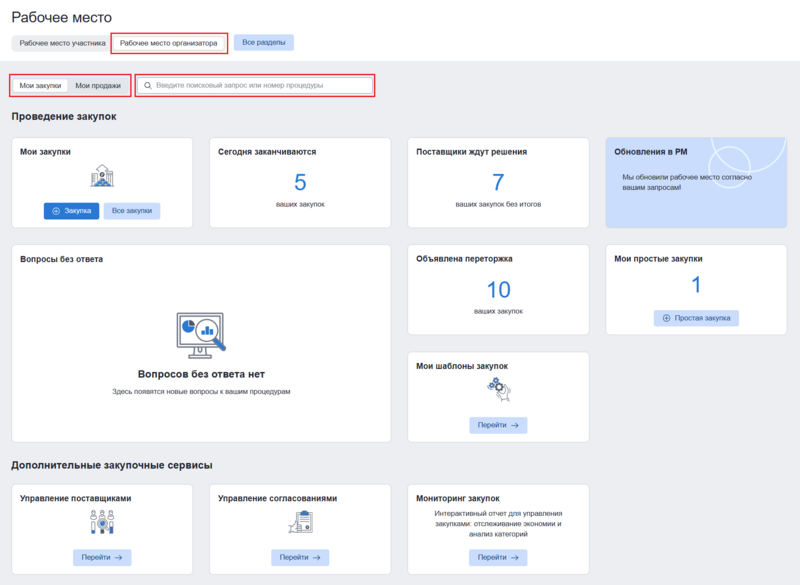Click the building icon in Мои закупки card
Viewport: 800px width, 585px height.
tap(101, 178)
